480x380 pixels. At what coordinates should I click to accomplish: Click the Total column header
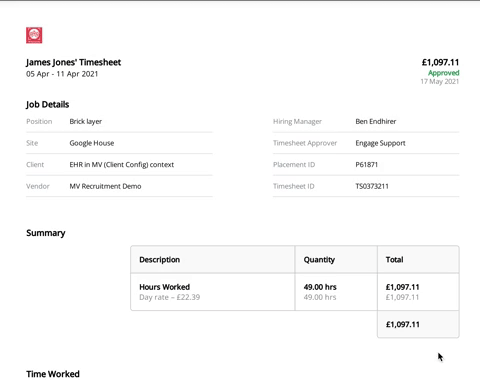coord(394,260)
